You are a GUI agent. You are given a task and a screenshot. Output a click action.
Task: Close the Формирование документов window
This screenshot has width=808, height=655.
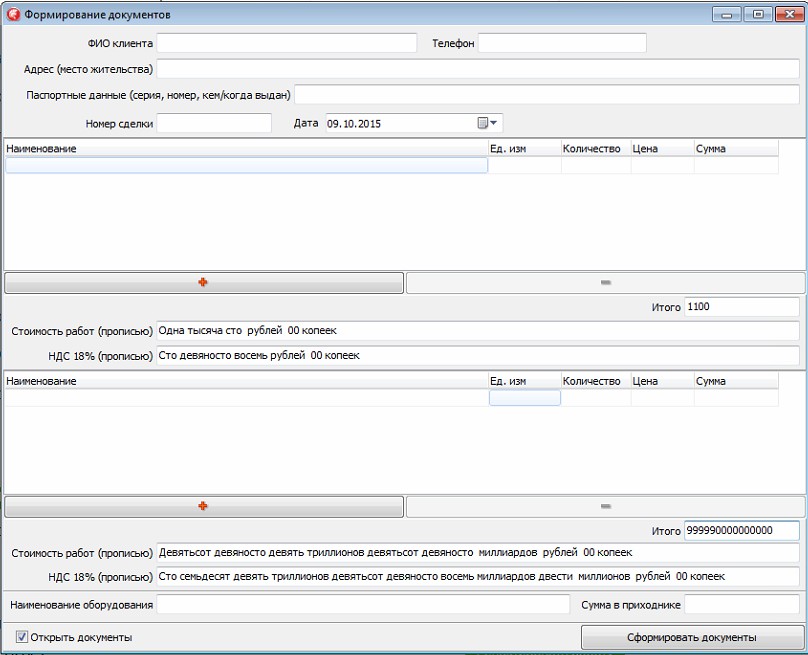point(789,14)
